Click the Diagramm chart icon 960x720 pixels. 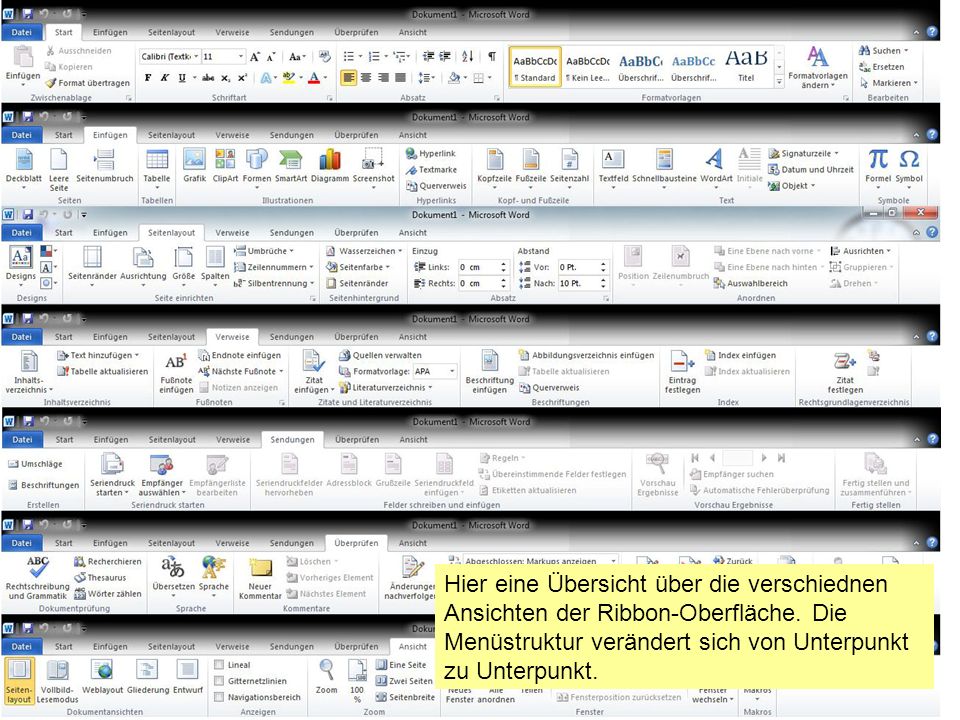(329, 160)
